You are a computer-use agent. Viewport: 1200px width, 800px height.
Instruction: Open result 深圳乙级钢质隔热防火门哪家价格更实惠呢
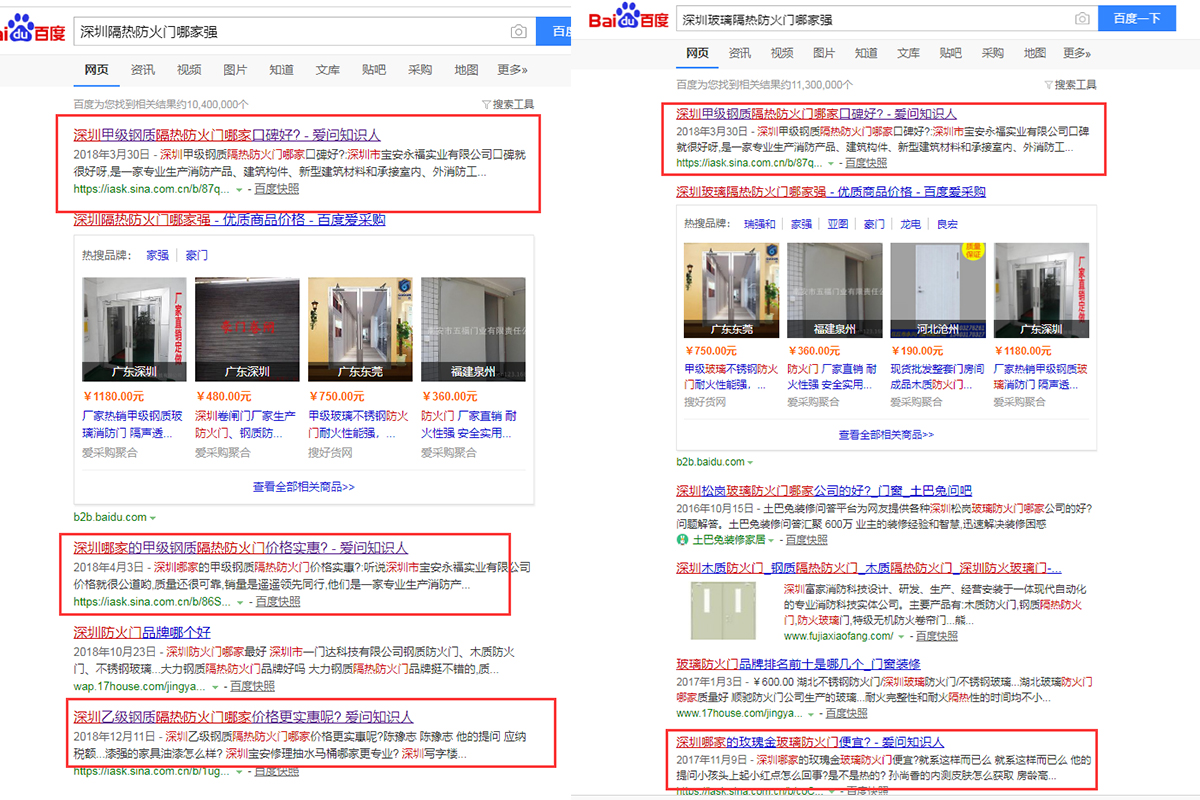tap(243, 717)
